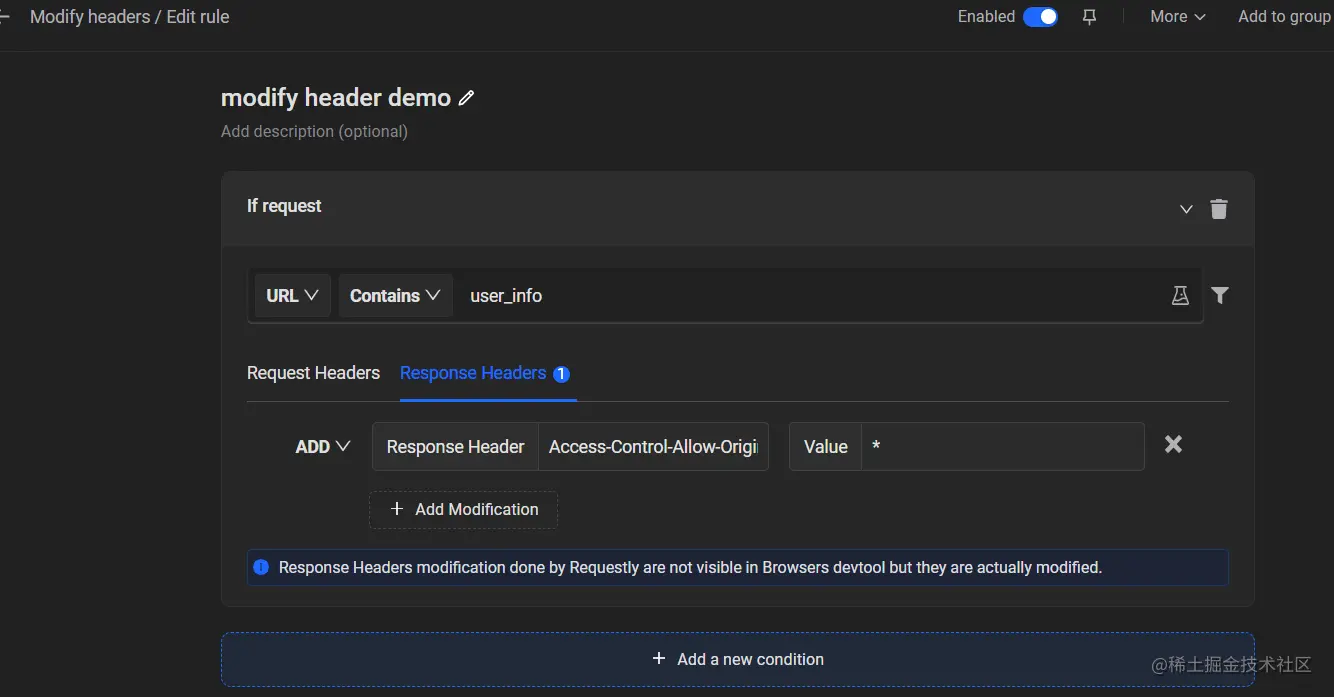
Task: Click Add to group button
Action: (x=1284, y=17)
